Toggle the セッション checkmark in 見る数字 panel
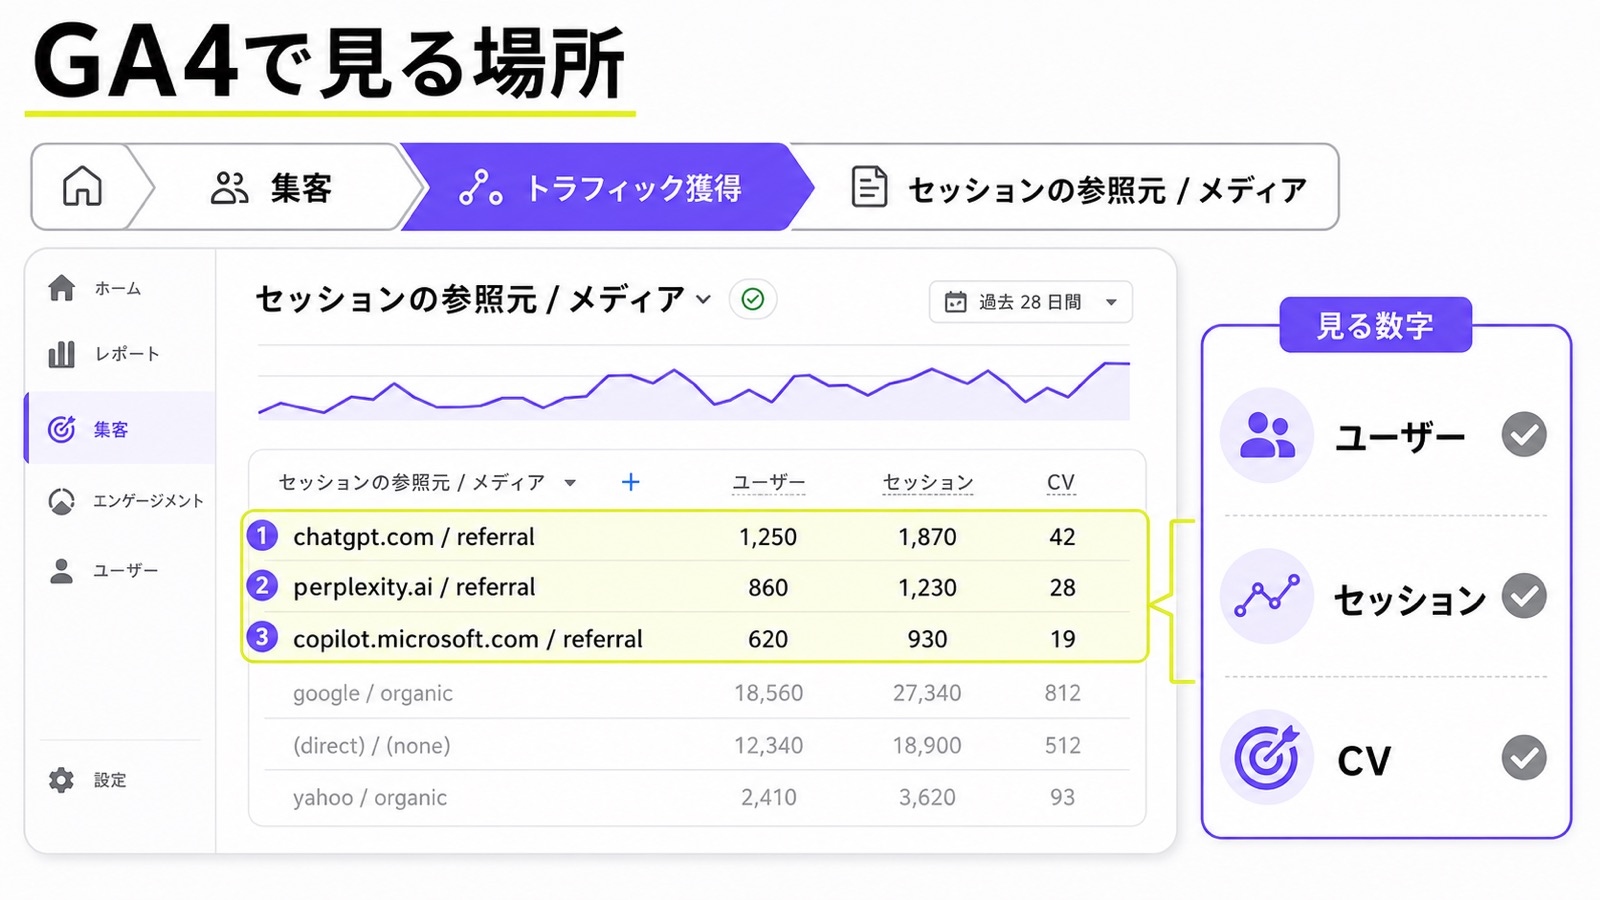The height and width of the screenshot is (900, 1600). click(x=1524, y=596)
